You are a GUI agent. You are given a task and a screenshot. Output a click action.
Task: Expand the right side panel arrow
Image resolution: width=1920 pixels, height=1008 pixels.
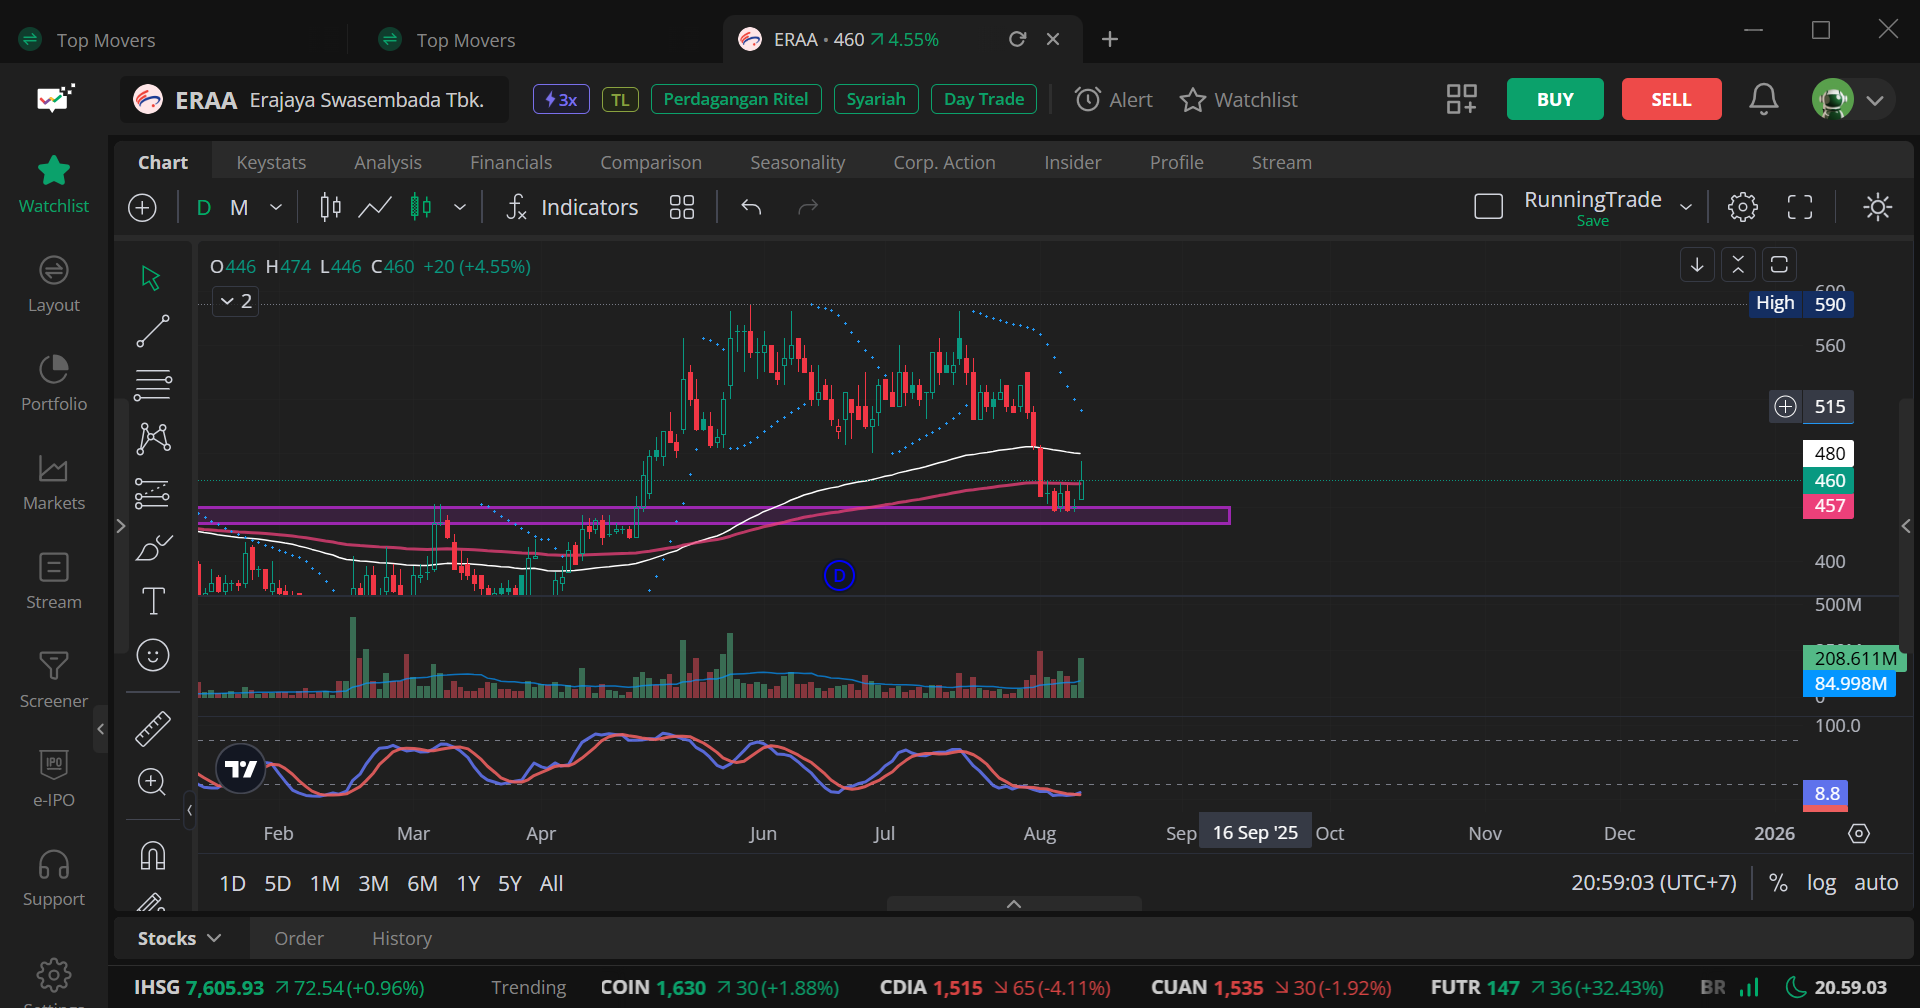coord(1906,526)
